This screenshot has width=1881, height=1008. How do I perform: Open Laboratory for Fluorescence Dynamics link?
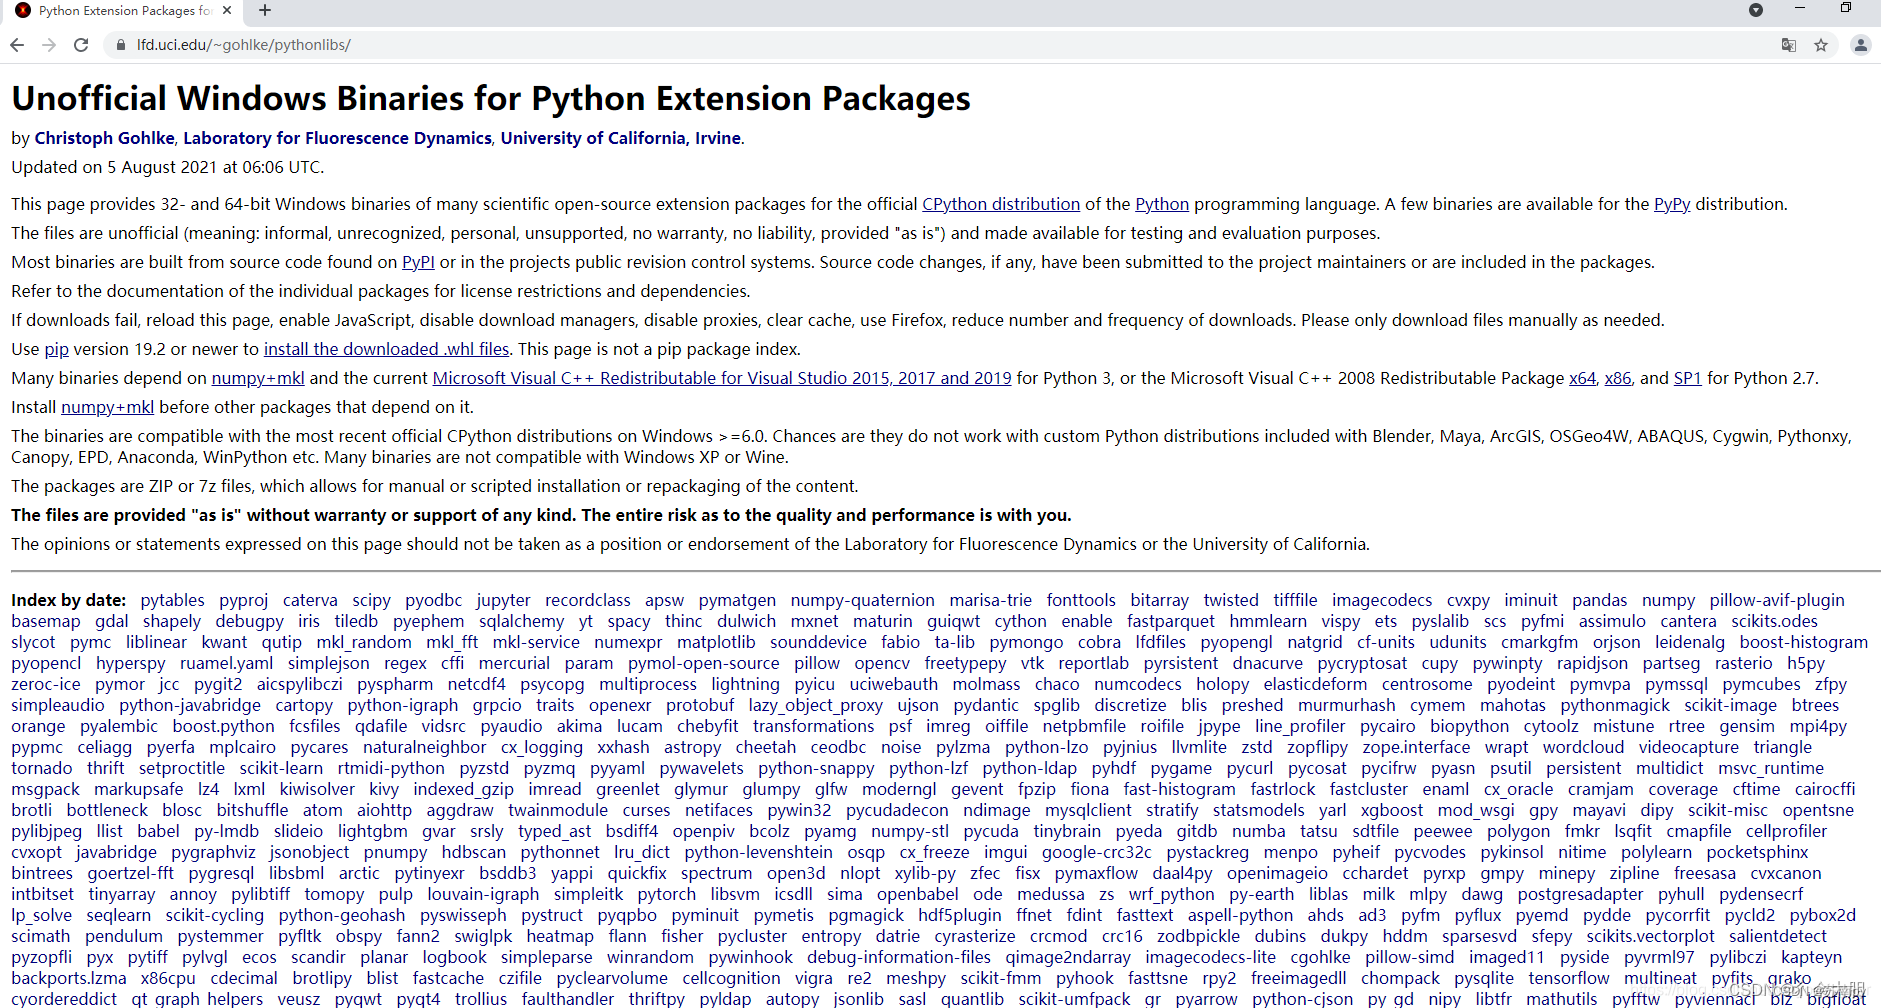(337, 138)
